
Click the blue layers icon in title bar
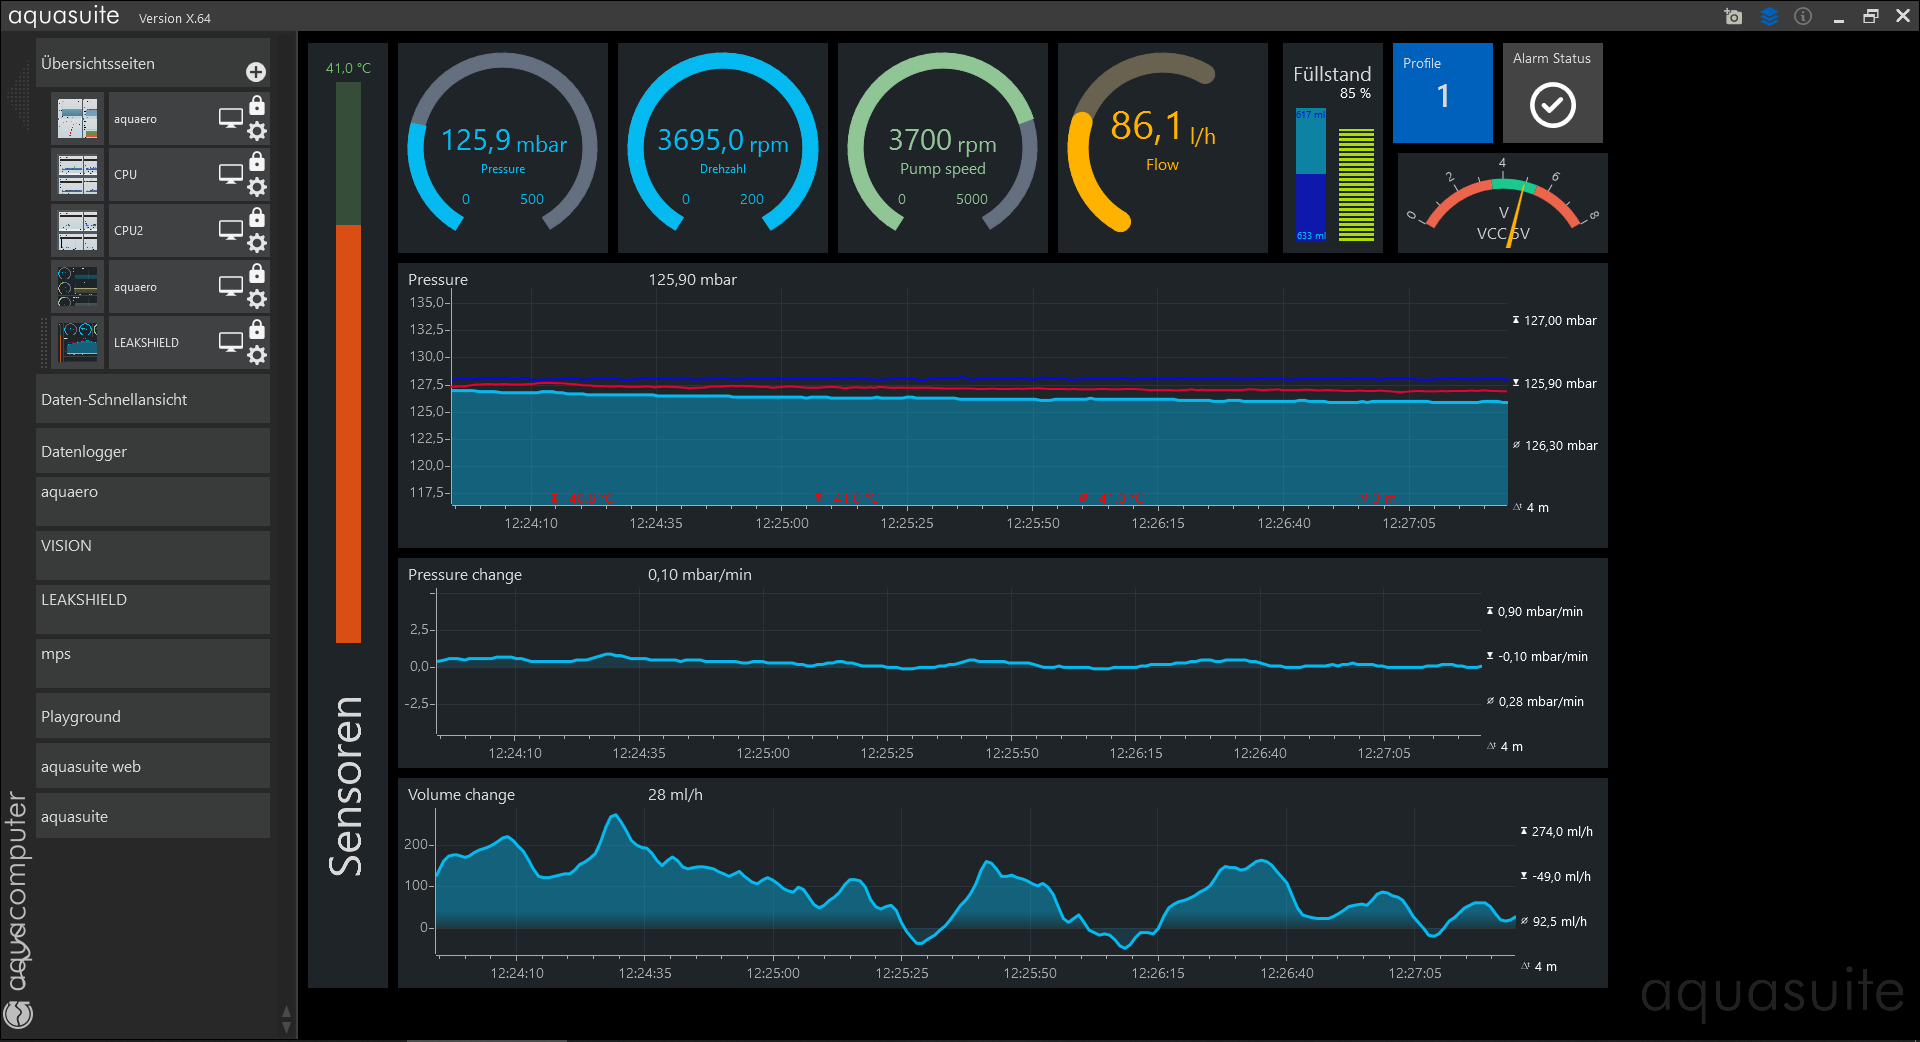[1769, 17]
